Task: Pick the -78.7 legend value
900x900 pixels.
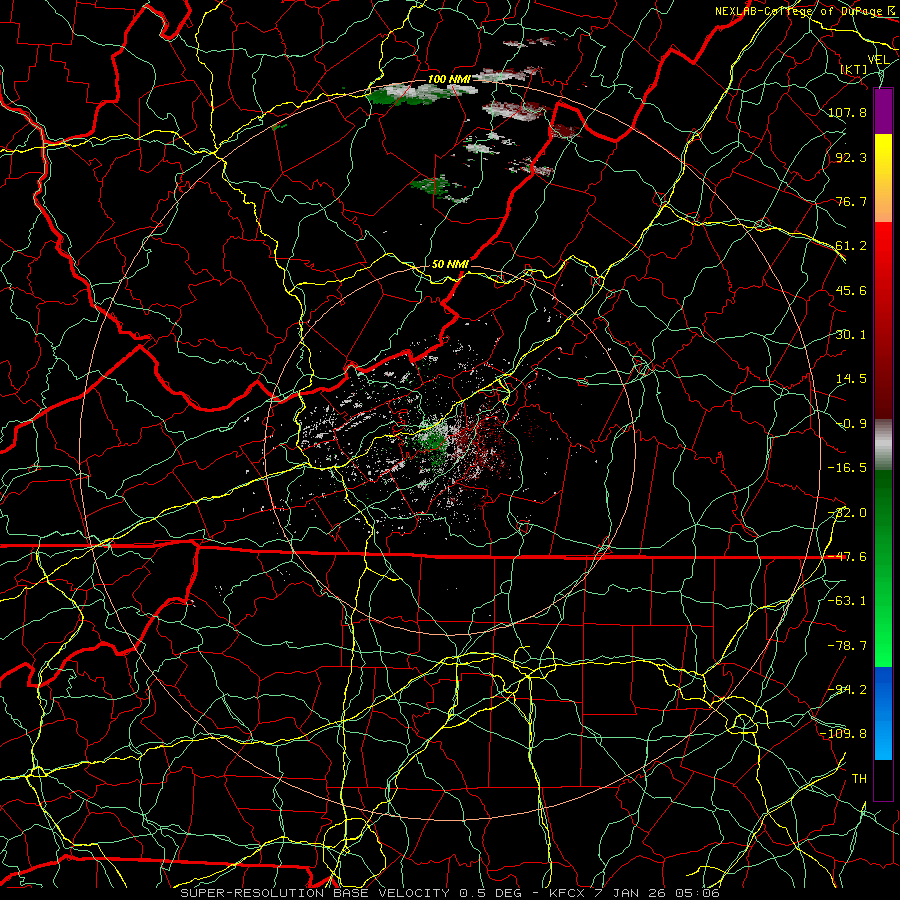Action: (847, 646)
